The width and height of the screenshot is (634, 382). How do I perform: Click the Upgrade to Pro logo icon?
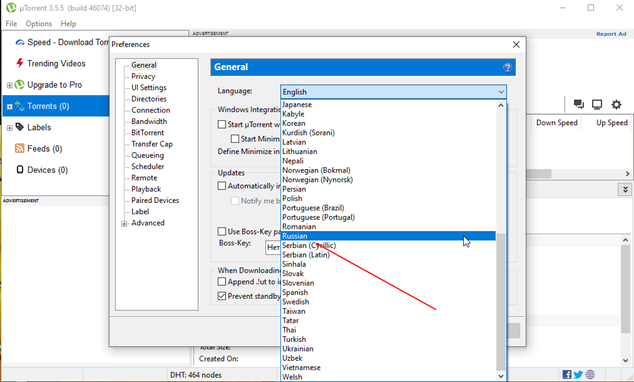point(19,84)
